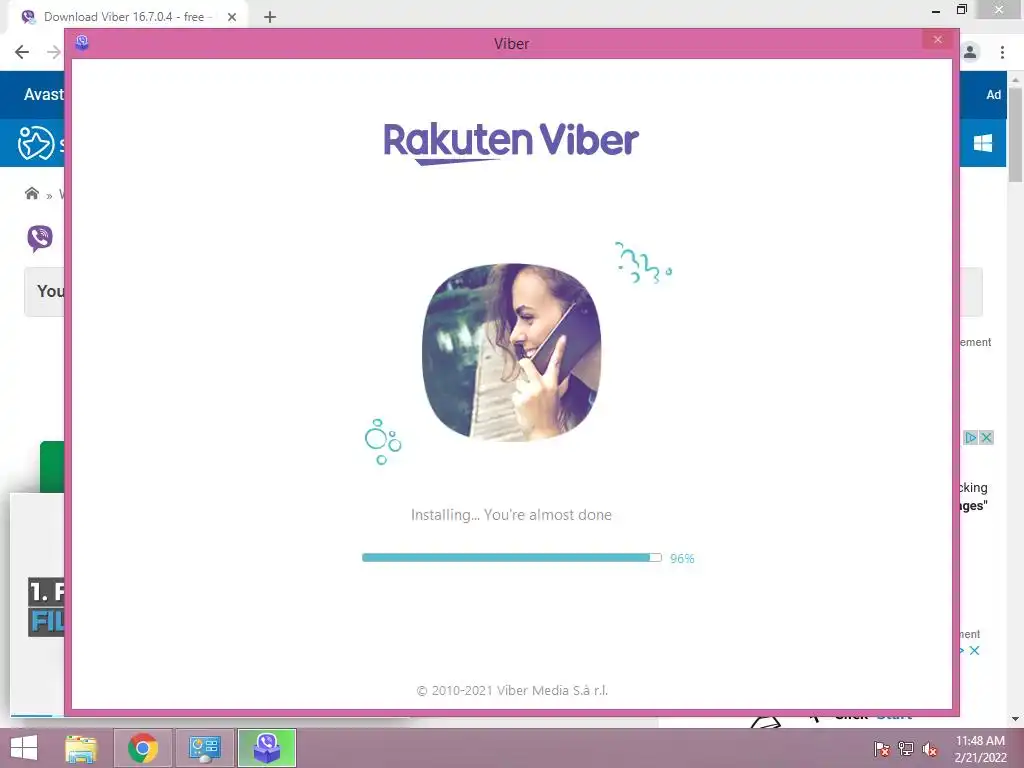Go back in the Chrome browser
Viewport: 1024px width, 768px height.
(22, 52)
